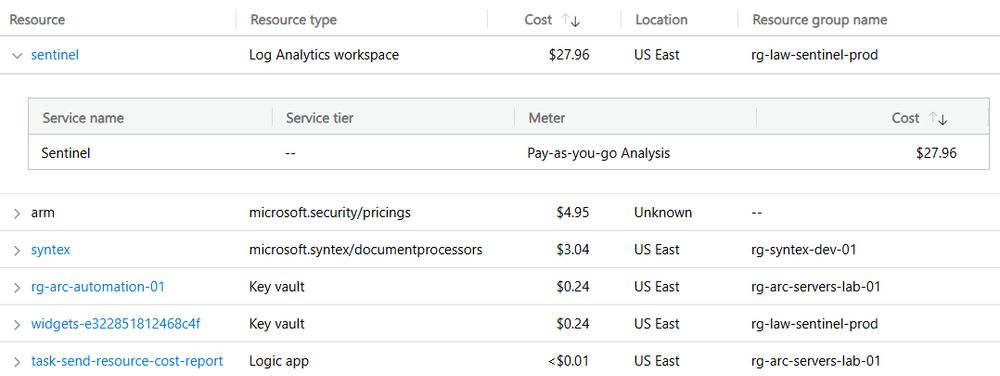Screen dimensions: 1000x376
Task: Select the rg-syntex-dev-01 resource group
Action: 804,250
